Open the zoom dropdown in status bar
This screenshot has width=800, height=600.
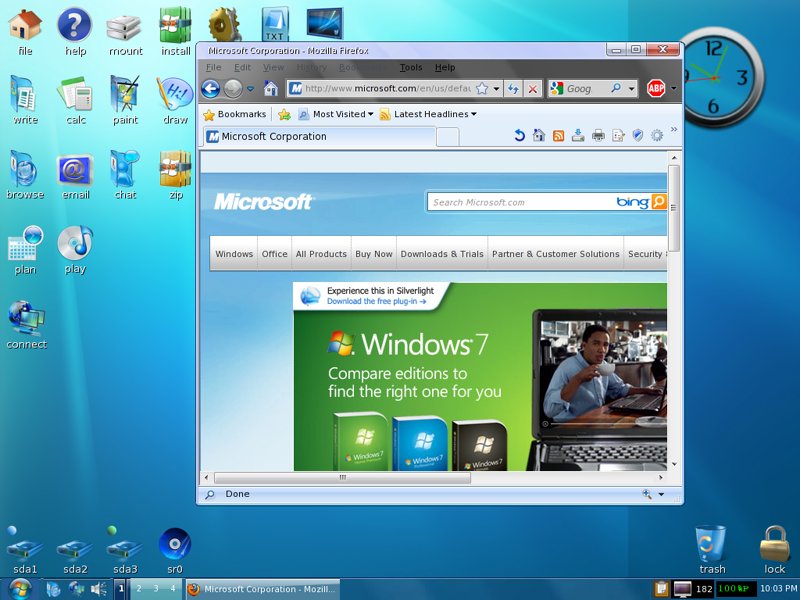coord(661,494)
